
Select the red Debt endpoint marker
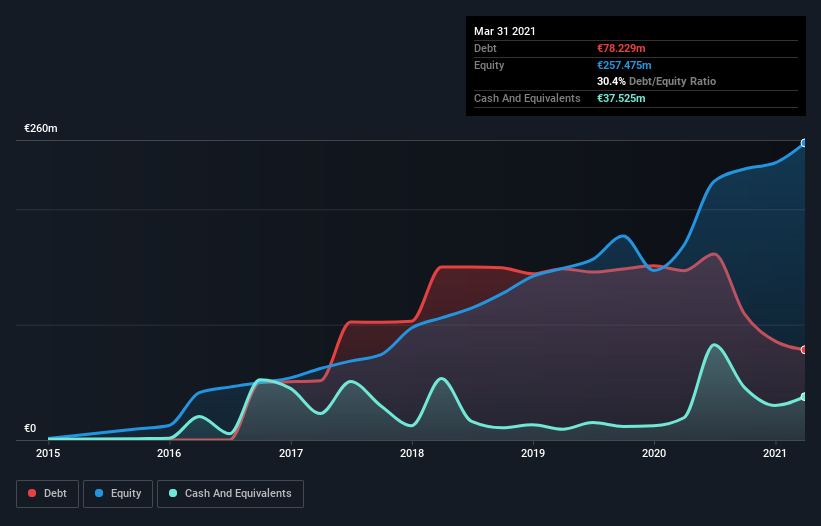tap(804, 350)
